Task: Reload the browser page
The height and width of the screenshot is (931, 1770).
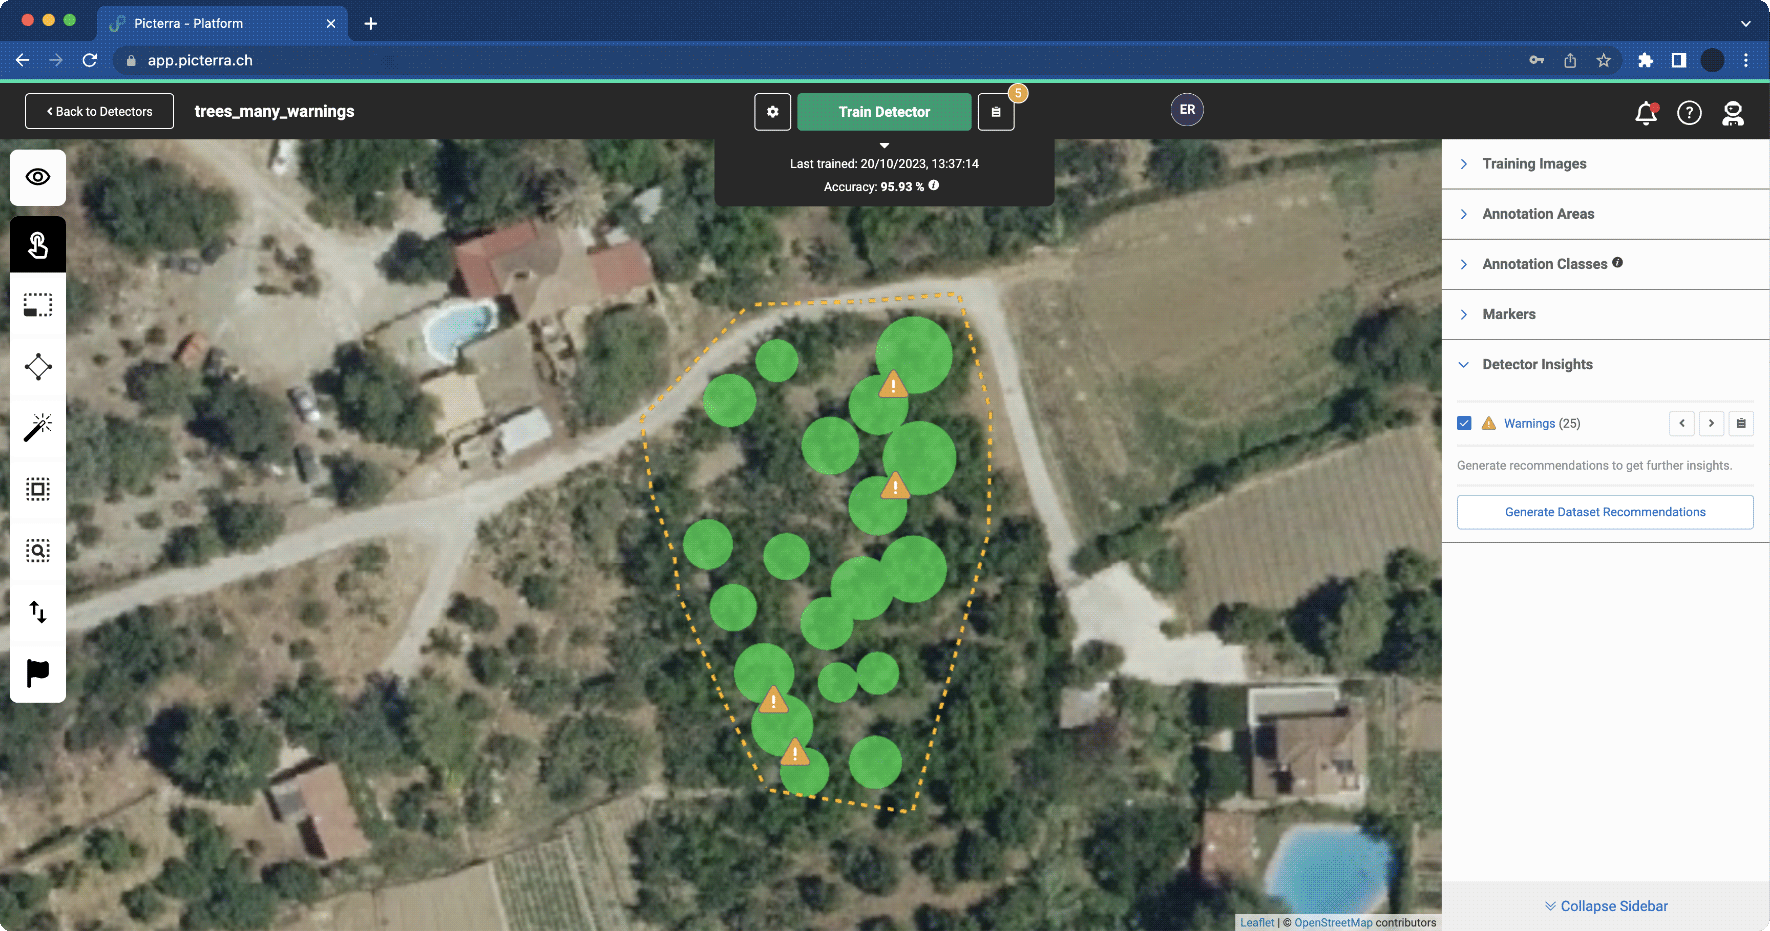Action: point(89,60)
